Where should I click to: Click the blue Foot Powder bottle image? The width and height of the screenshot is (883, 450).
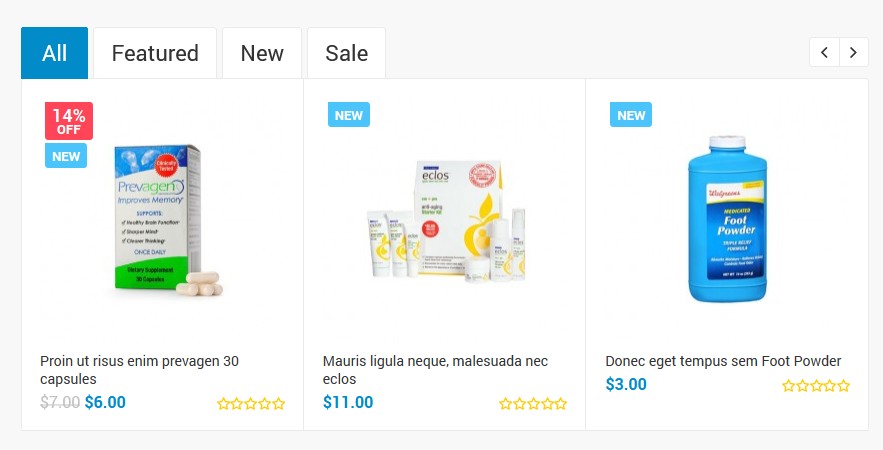coord(727,220)
